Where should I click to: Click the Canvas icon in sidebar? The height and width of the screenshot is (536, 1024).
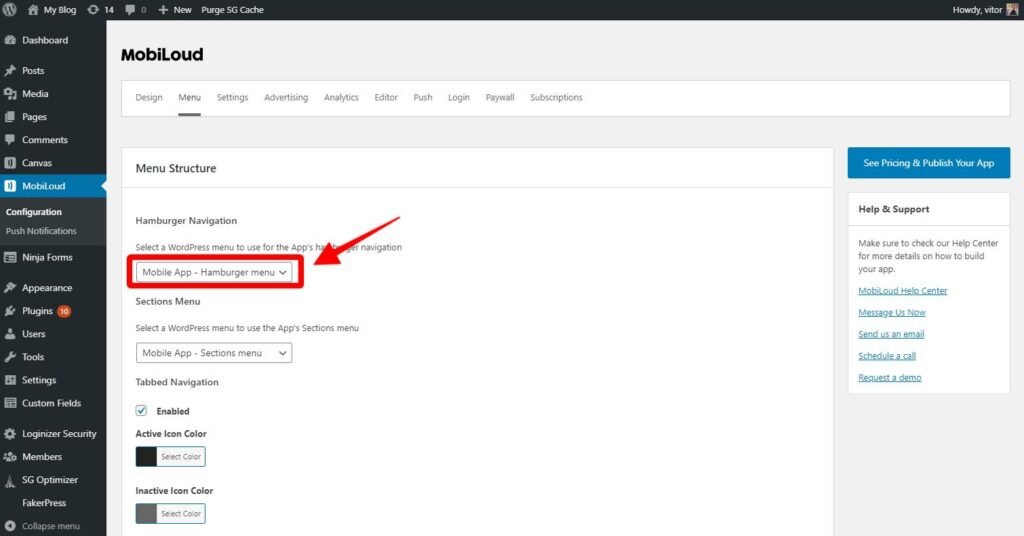pyautogui.click(x=10, y=163)
